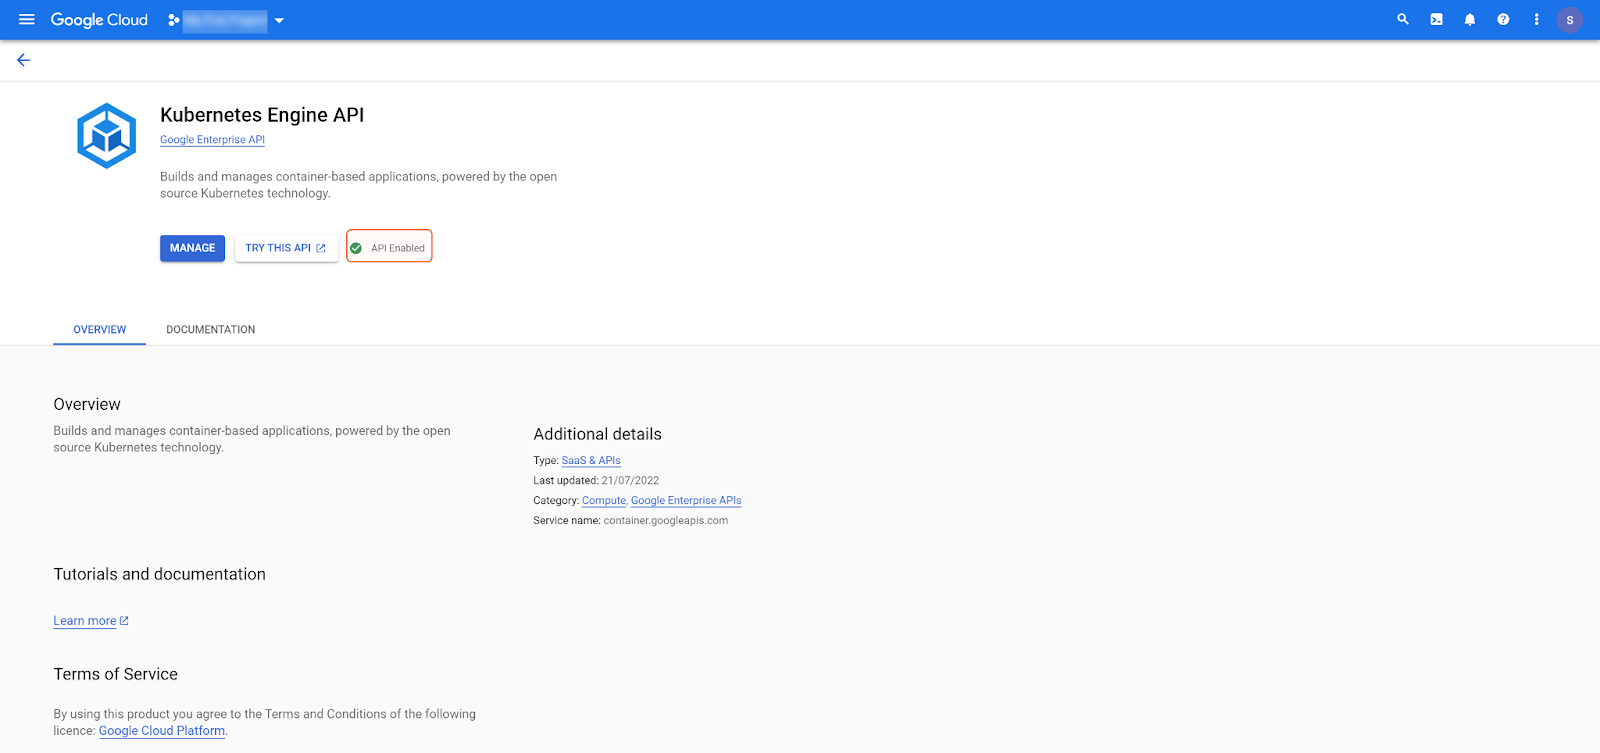Switch to the OVERVIEW tab
The height and width of the screenshot is (753, 1600).
coord(100,330)
